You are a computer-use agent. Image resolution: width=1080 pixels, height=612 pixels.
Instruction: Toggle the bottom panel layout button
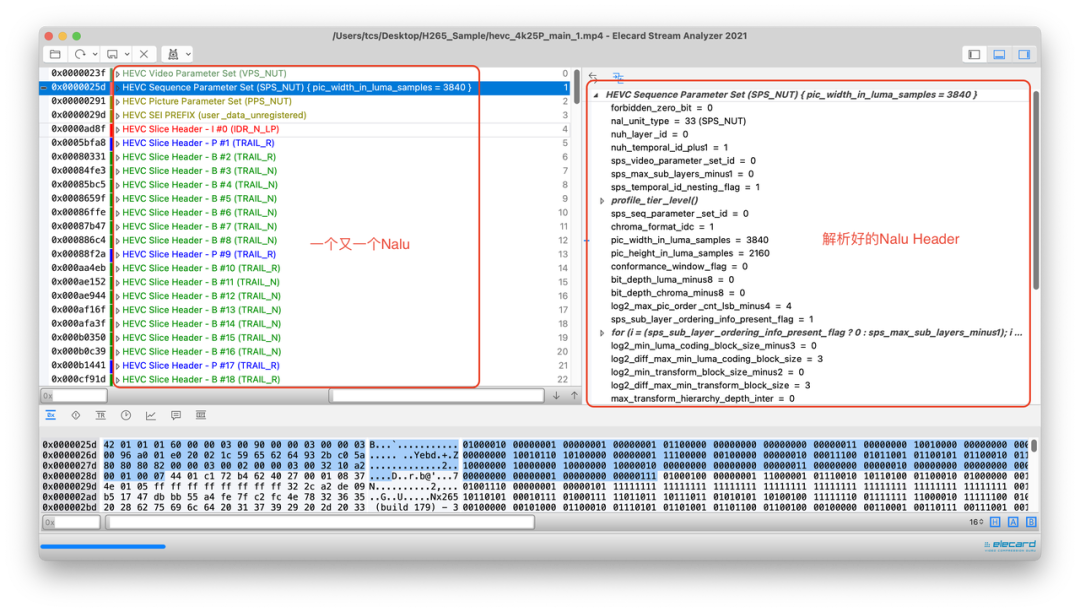pyautogui.click(x=998, y=54)
